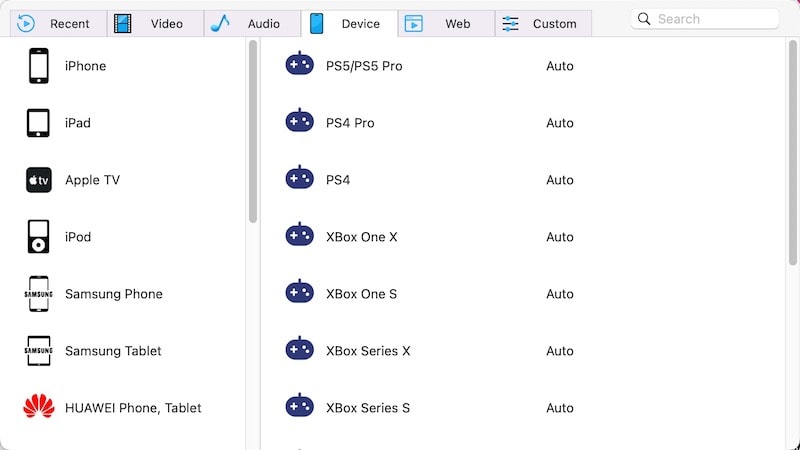This screenshot has height=450, width=800.
Task: Click Auto in the PS4 Pro row
Action: coord(560,123)
